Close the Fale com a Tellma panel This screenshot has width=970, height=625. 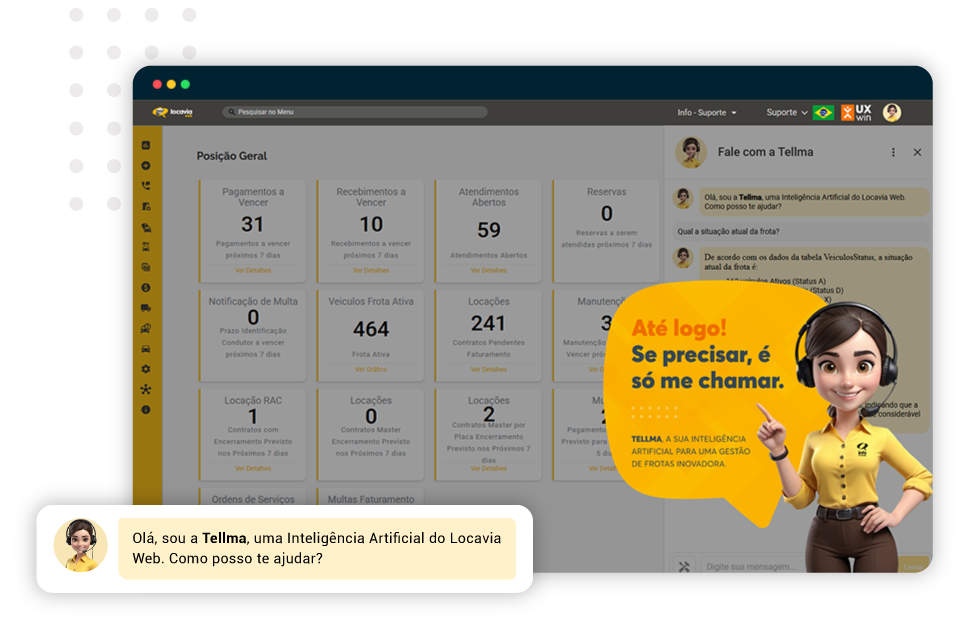point(917,152)
